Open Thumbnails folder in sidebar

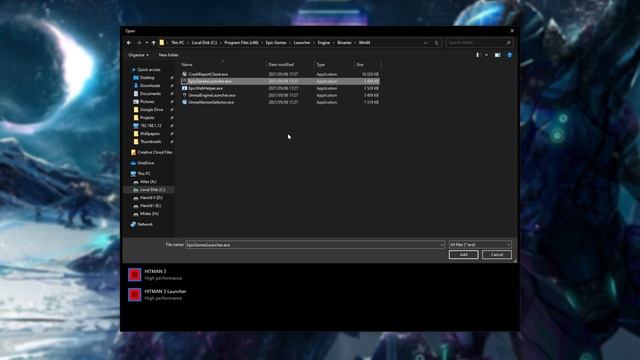151,142
